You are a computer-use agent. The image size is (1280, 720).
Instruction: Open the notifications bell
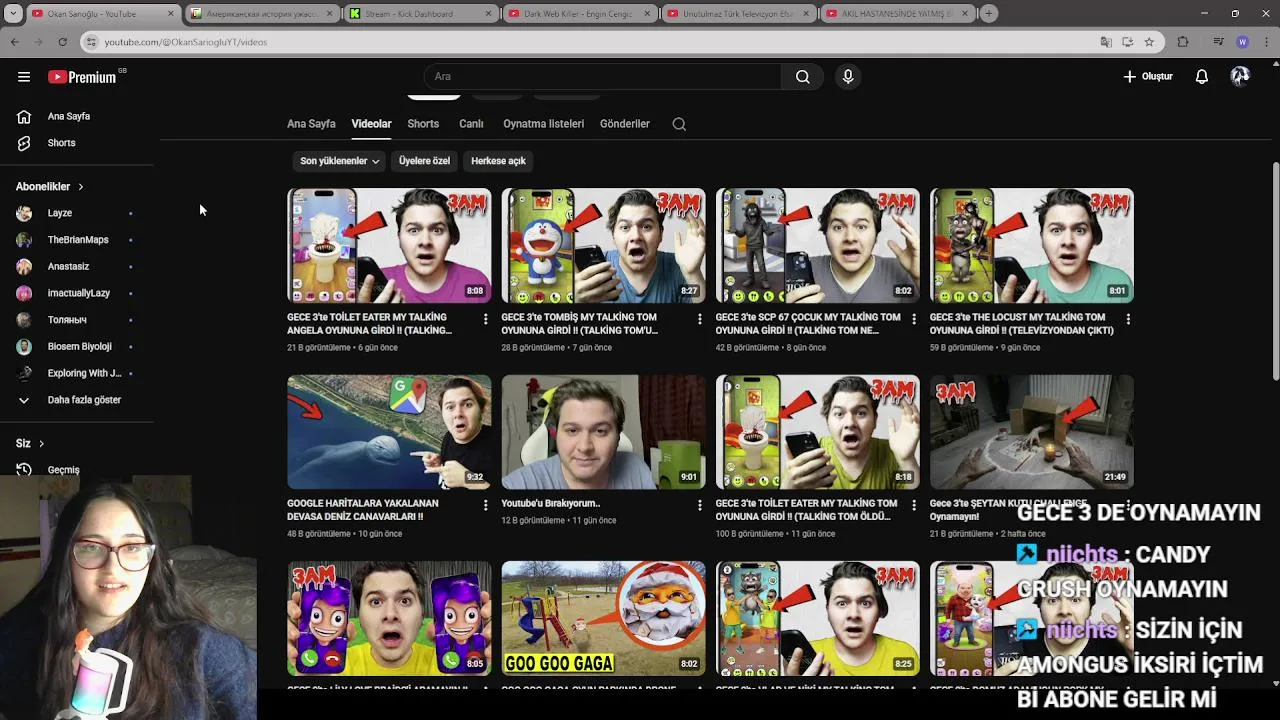[x=1202, y=77]
